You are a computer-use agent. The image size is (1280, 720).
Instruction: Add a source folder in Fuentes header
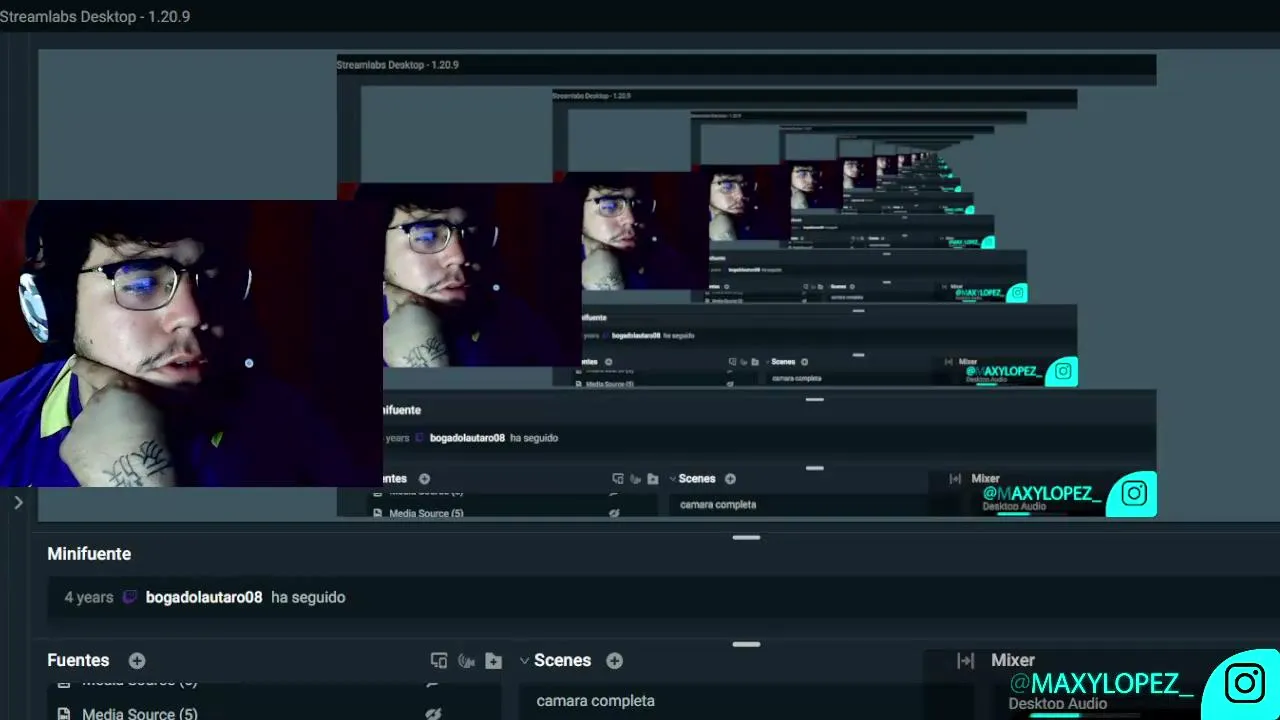click(493, 661)
